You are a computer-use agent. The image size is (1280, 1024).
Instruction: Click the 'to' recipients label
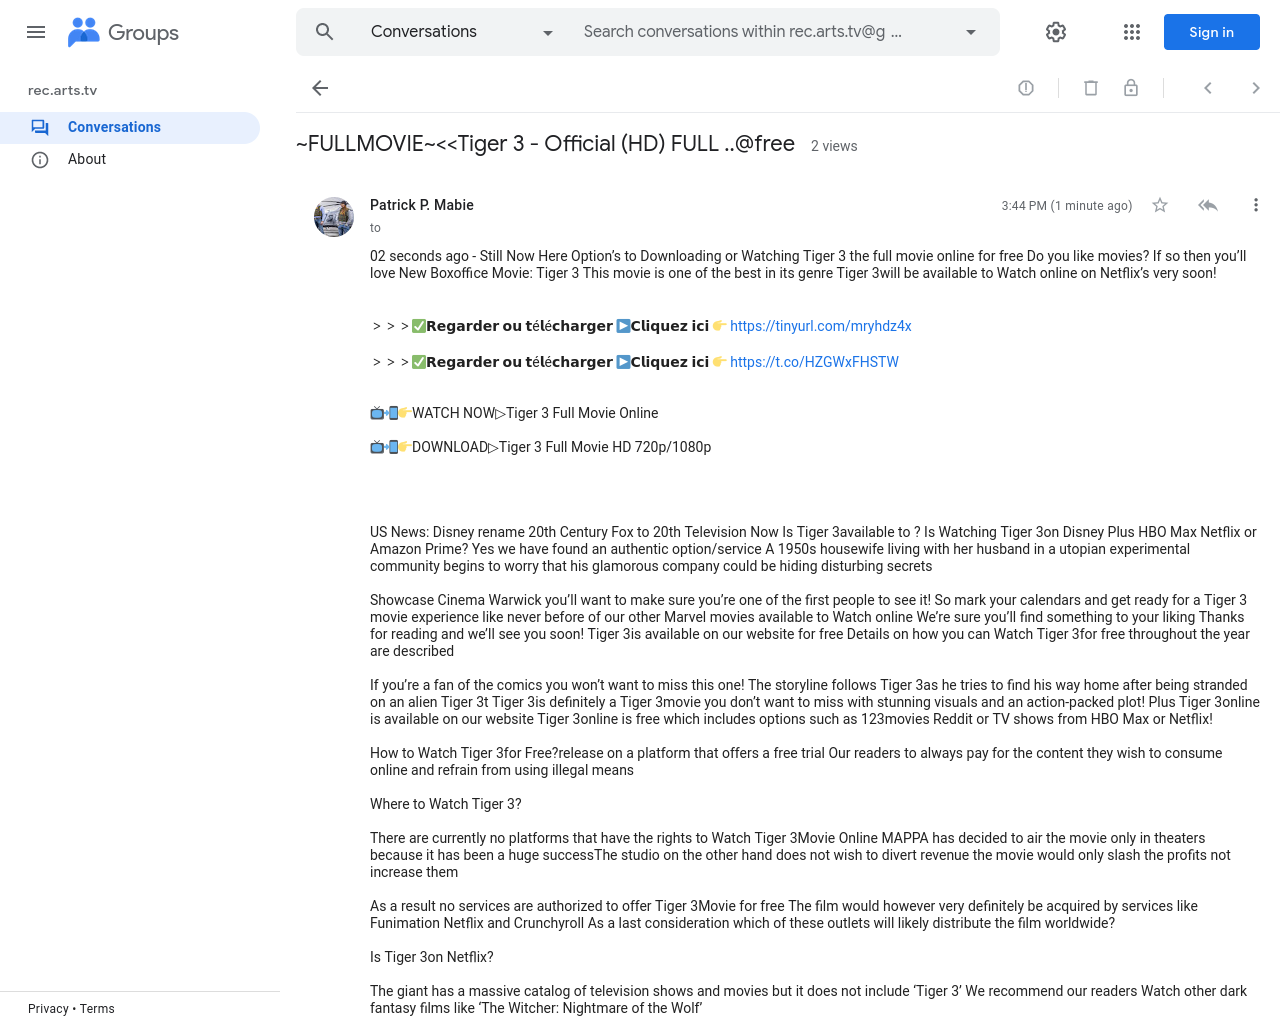click(375, 228)
